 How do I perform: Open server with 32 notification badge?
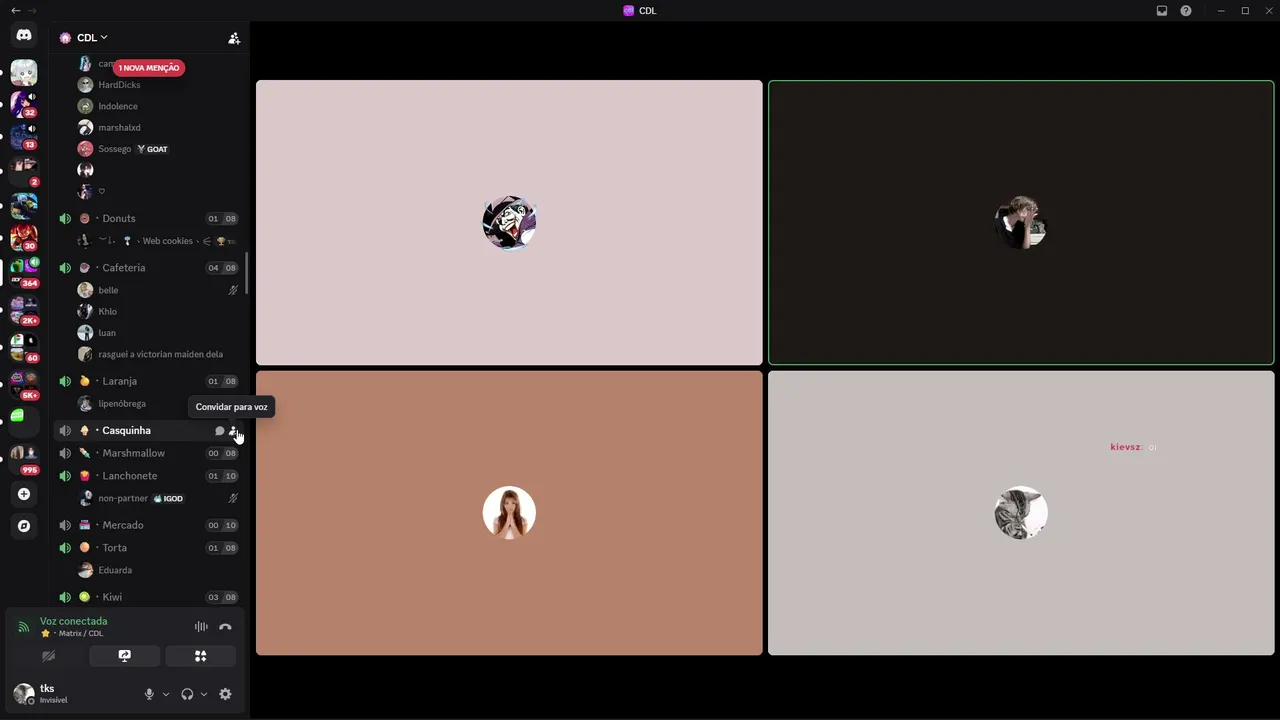point(24,104)
